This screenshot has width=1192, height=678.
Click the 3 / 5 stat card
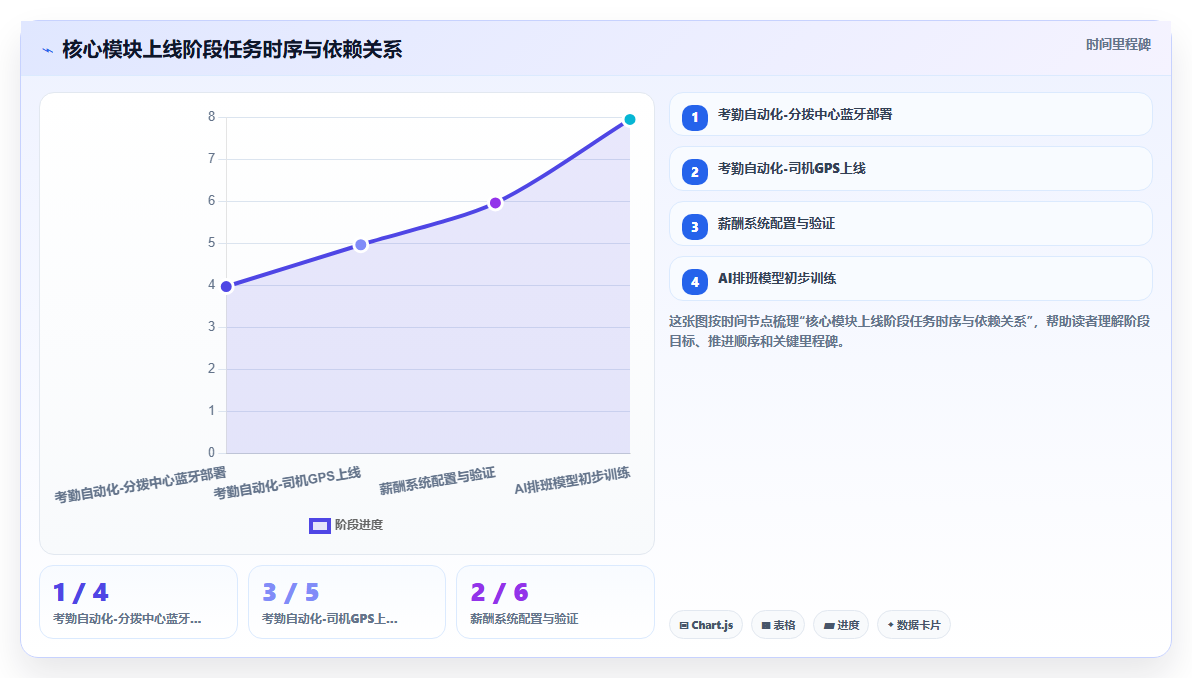pos(347,602)
